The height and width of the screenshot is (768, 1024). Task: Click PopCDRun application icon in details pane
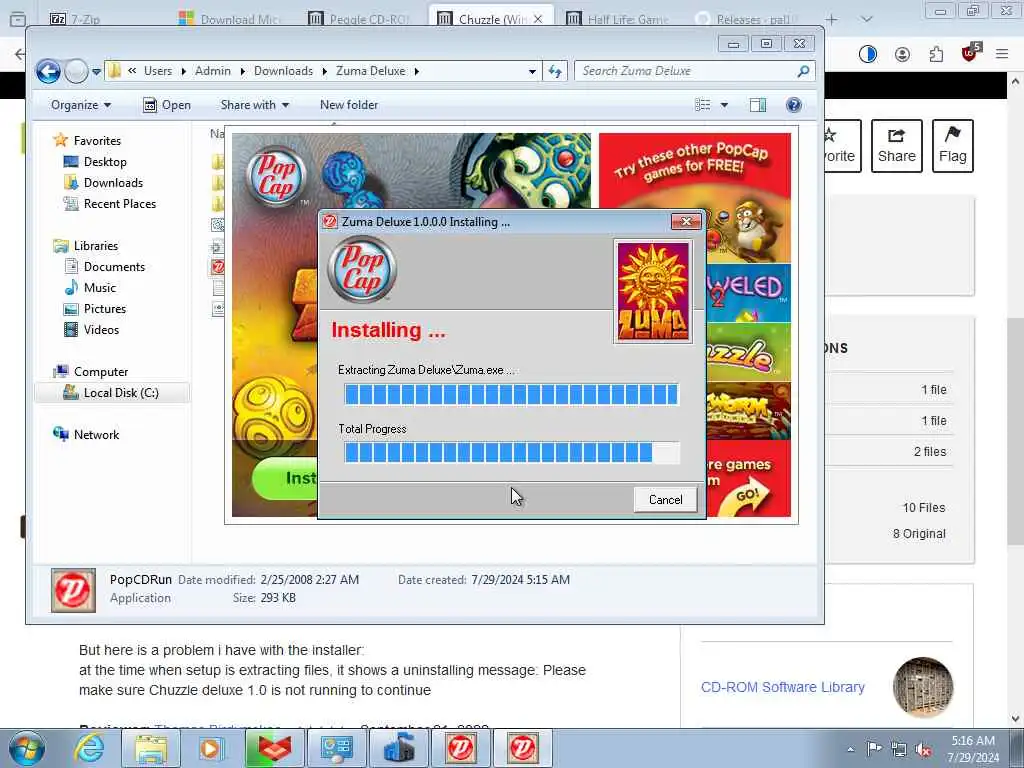click(x=73, y=590)
